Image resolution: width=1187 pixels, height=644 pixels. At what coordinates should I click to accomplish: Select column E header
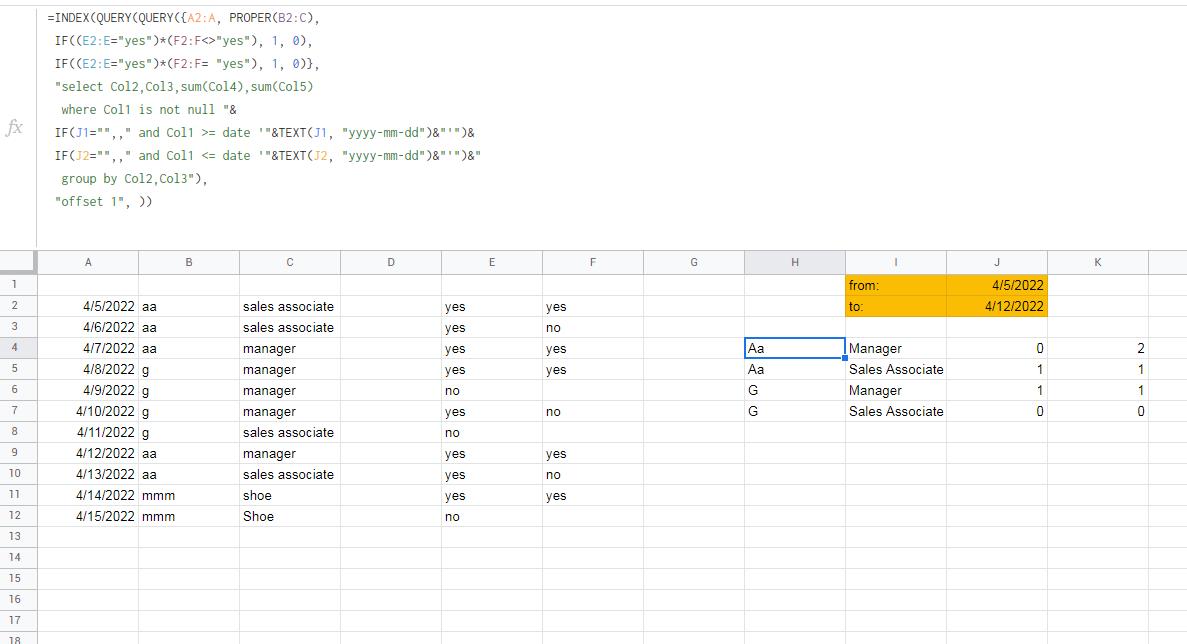click(x=491, y=262)
